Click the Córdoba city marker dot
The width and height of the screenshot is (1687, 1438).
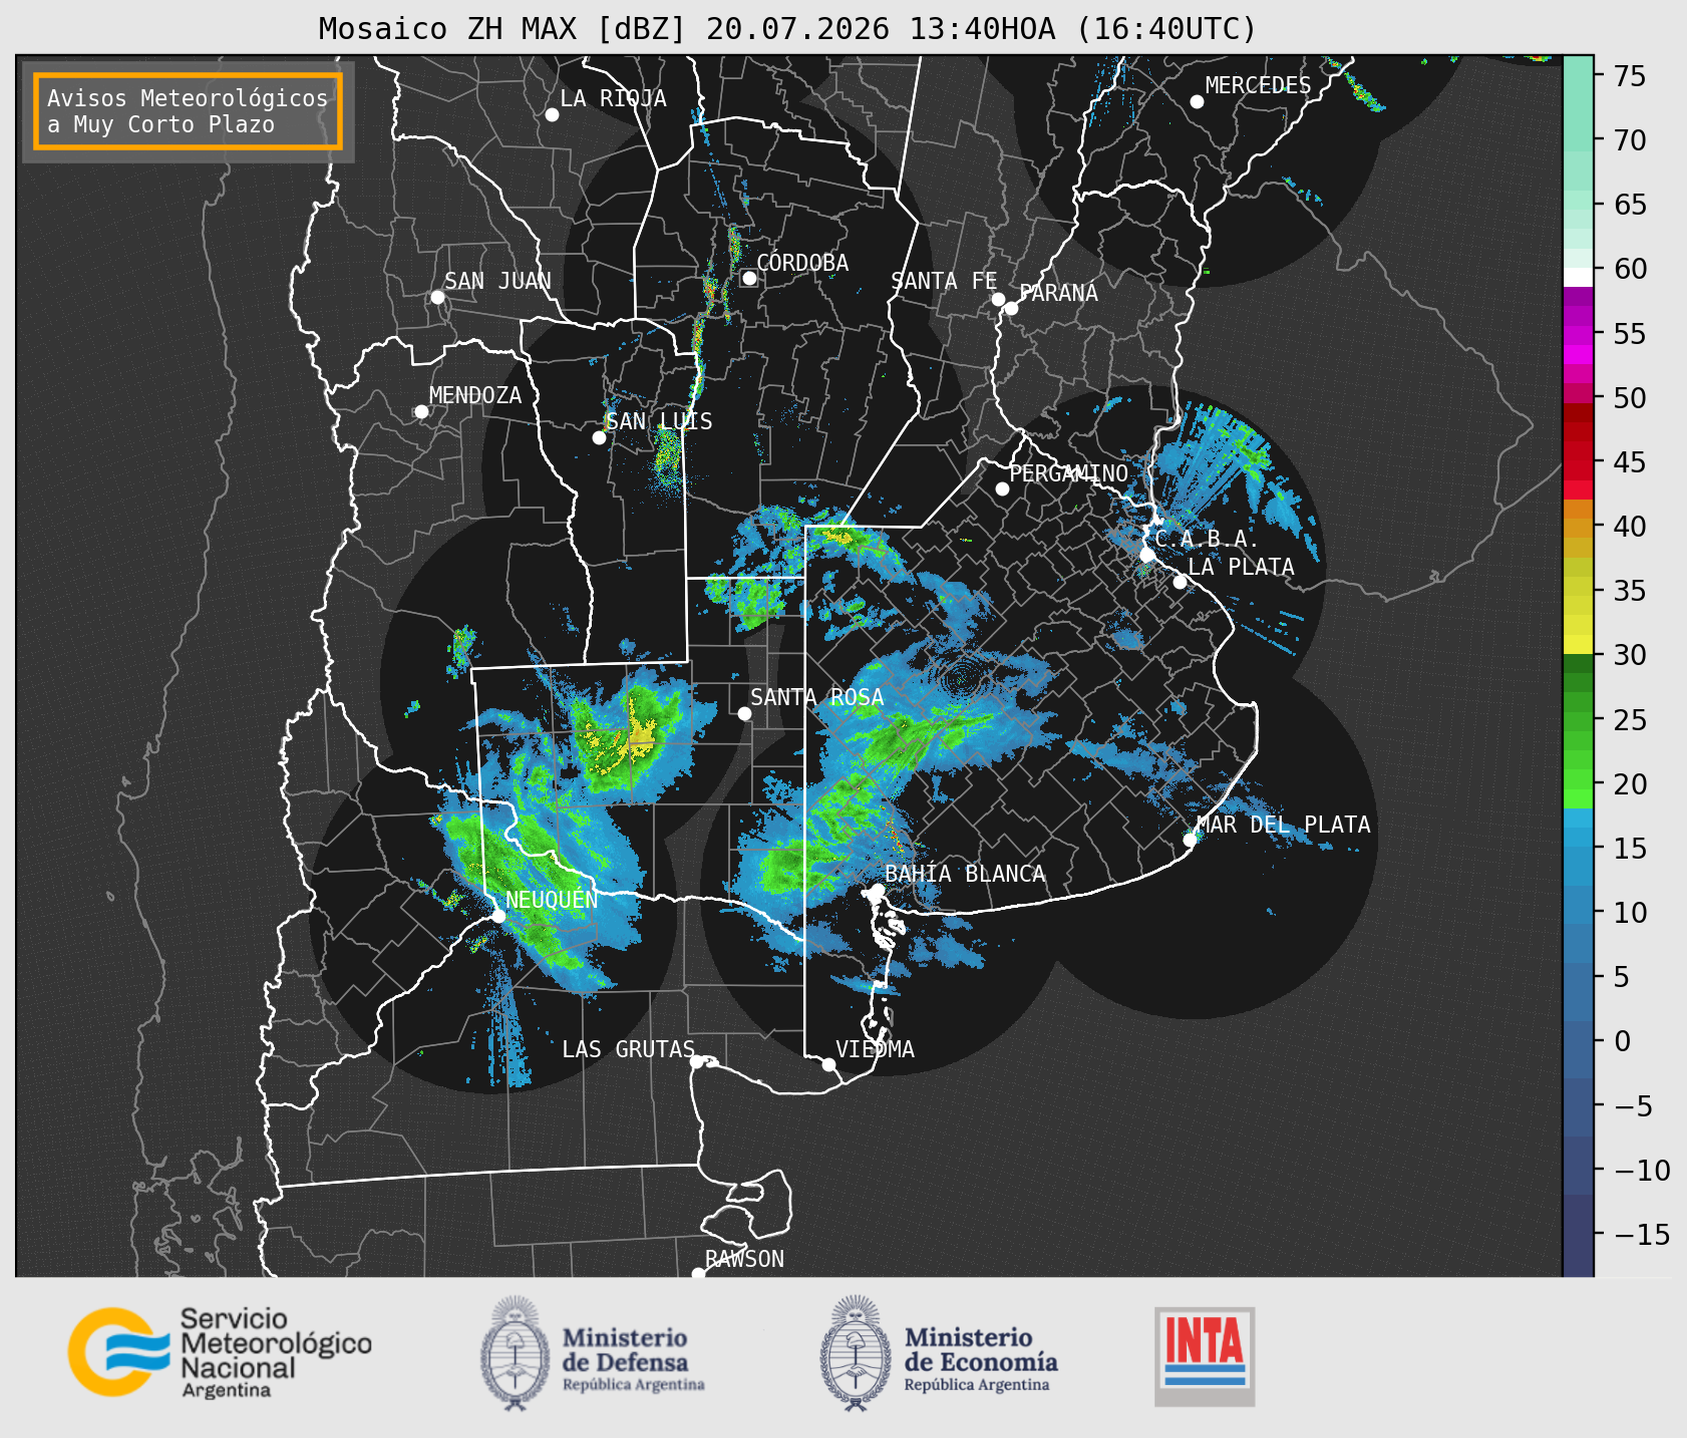pyautogui.click(x=749, y=278)
